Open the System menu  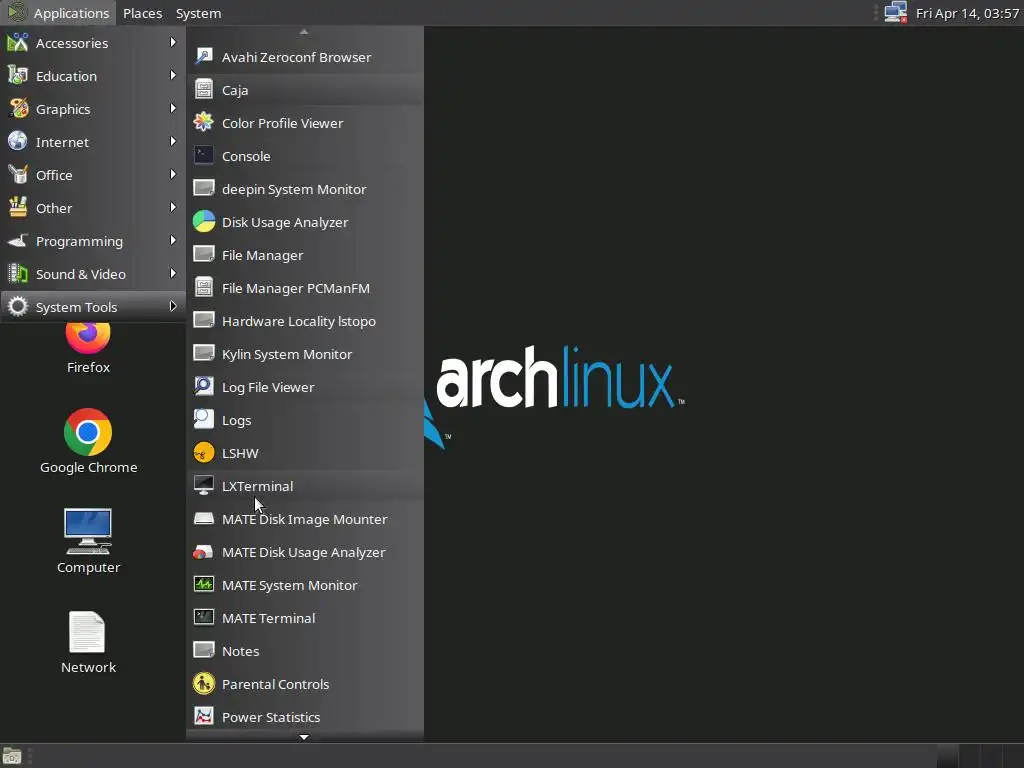point(199,13)
